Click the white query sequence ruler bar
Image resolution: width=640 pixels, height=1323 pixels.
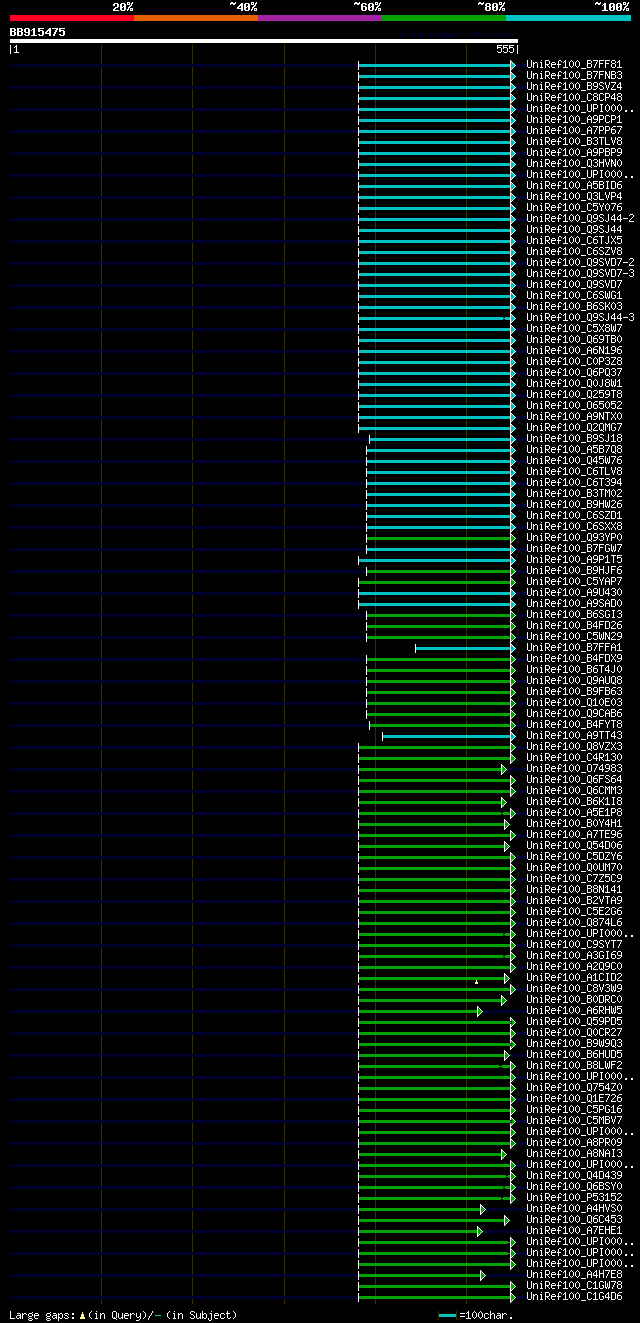pos(263,41)
